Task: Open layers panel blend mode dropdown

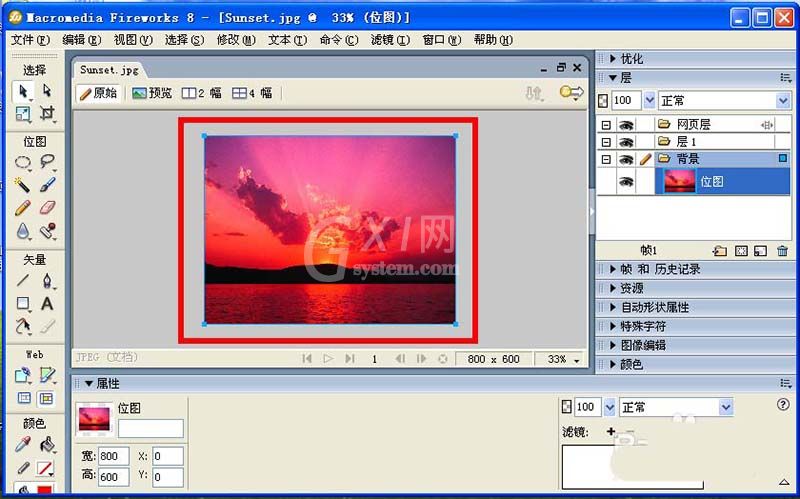Action: click(783, 101)
